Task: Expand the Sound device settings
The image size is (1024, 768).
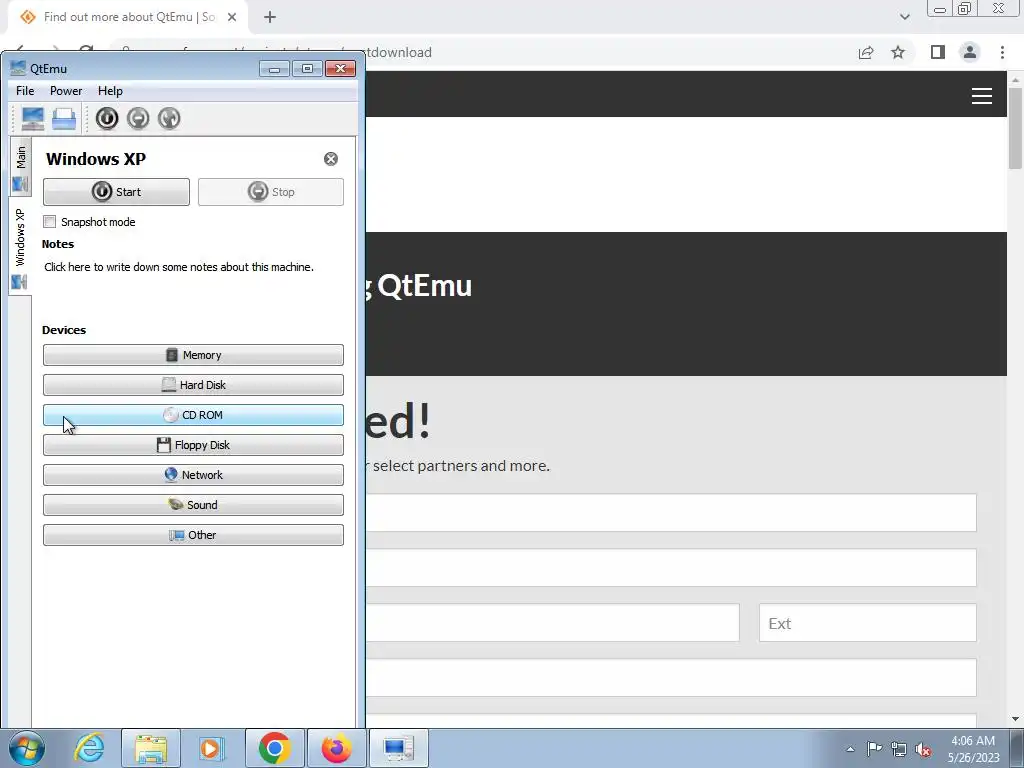Action: (193, 505)
